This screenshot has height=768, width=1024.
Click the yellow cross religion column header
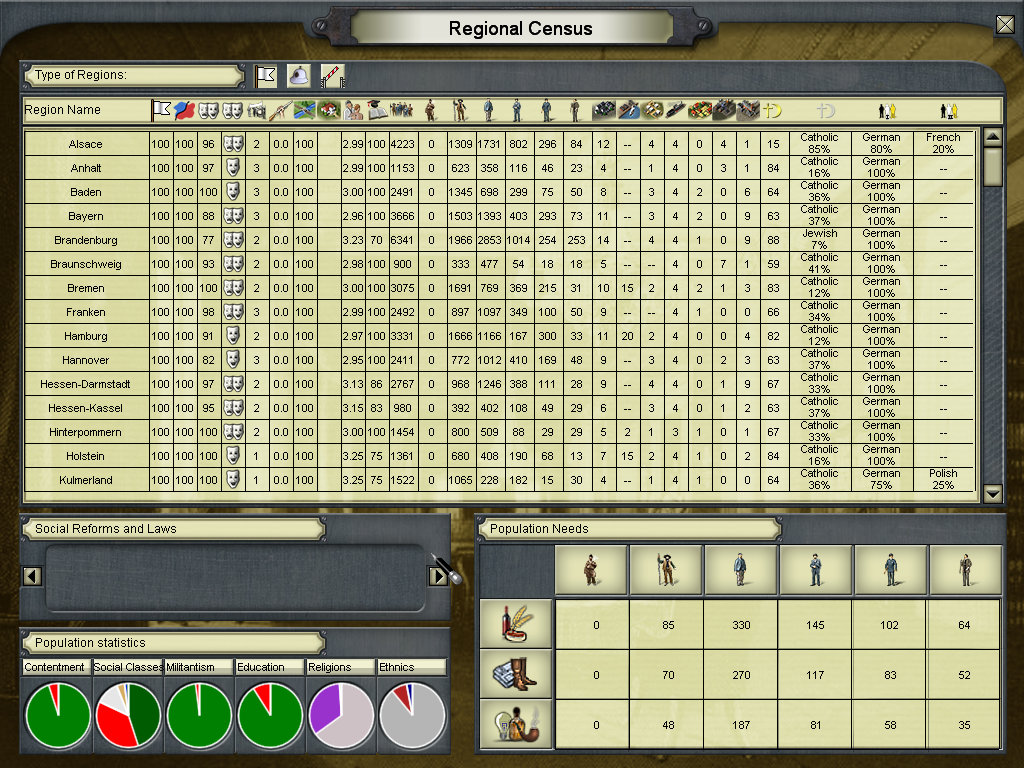pyautogui.click(x=772, y=110)
